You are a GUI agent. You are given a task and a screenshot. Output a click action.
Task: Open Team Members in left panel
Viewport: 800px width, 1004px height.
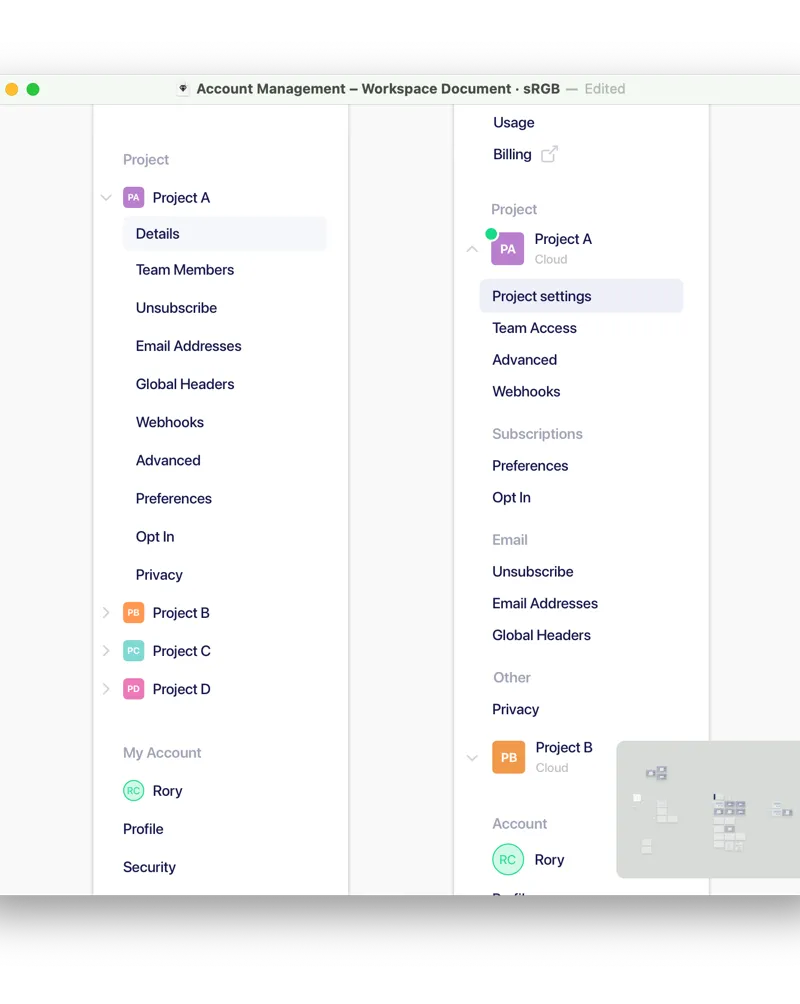tap(184, 270)
